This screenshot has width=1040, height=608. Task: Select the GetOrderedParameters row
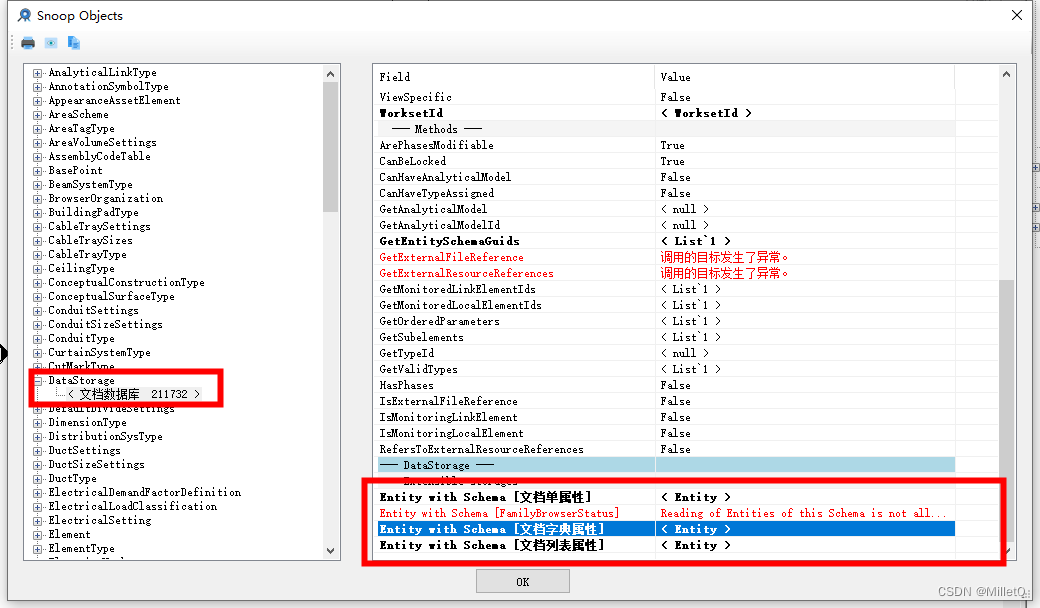coord(666,321)
